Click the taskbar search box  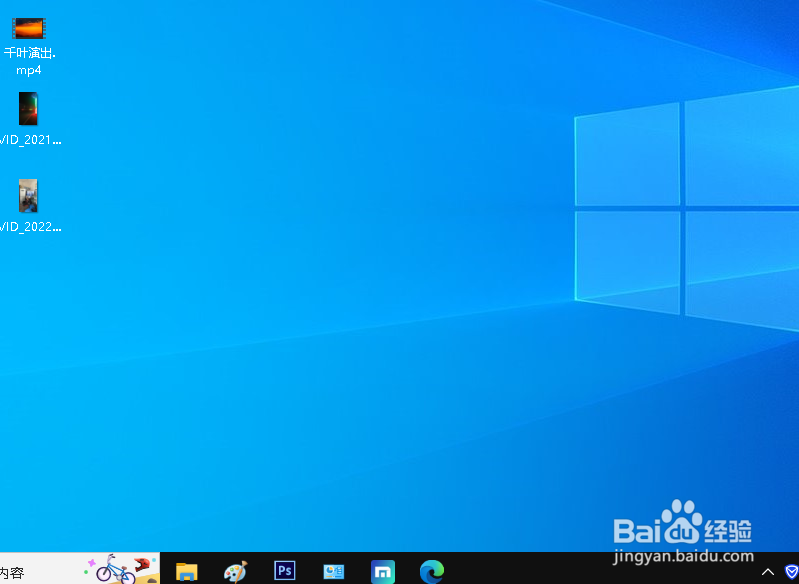(79, 569)
